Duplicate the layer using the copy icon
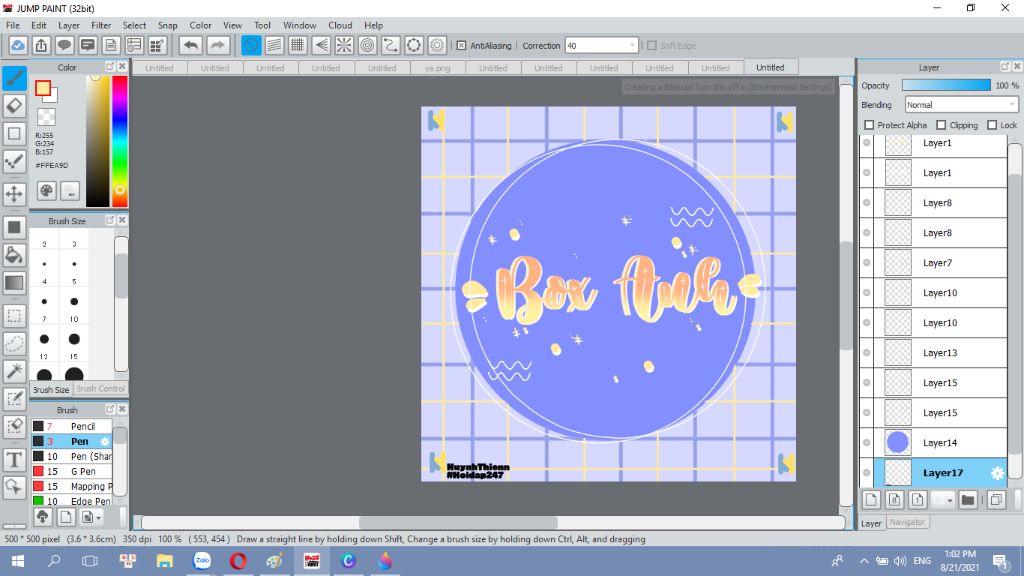This screenshot has width=1024, height=576. click(996, 500)
